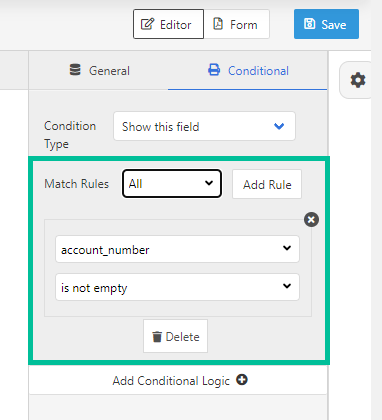Click the gear settings icon
The height and width of the screenshot is (420, 382).
pos(358,80)
